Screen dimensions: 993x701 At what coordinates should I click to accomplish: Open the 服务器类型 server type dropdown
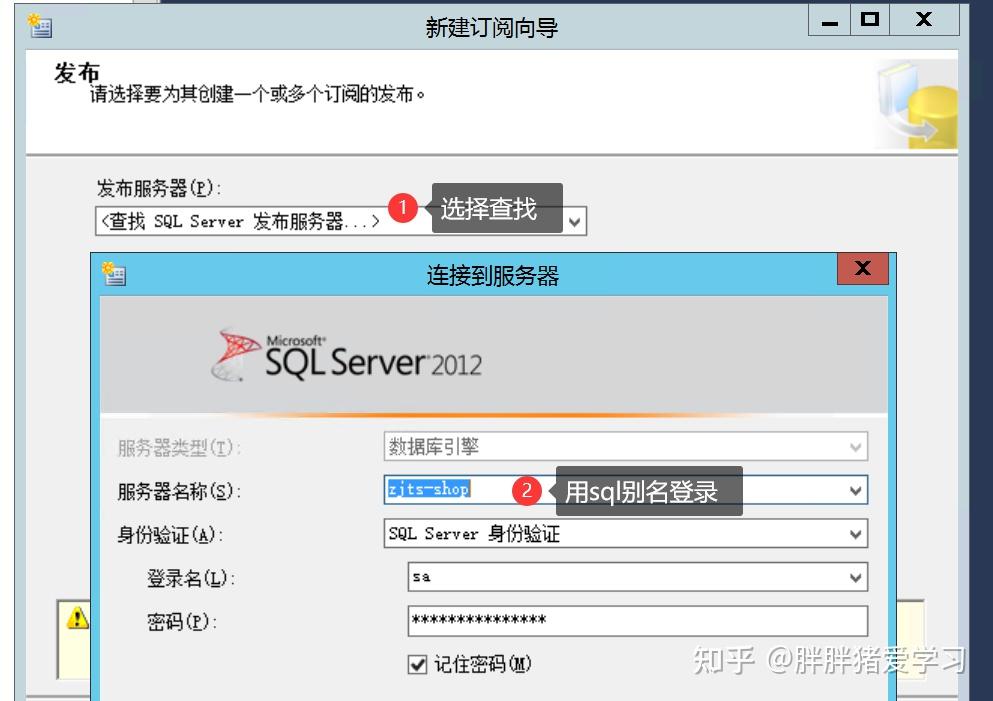coord(855,447)
